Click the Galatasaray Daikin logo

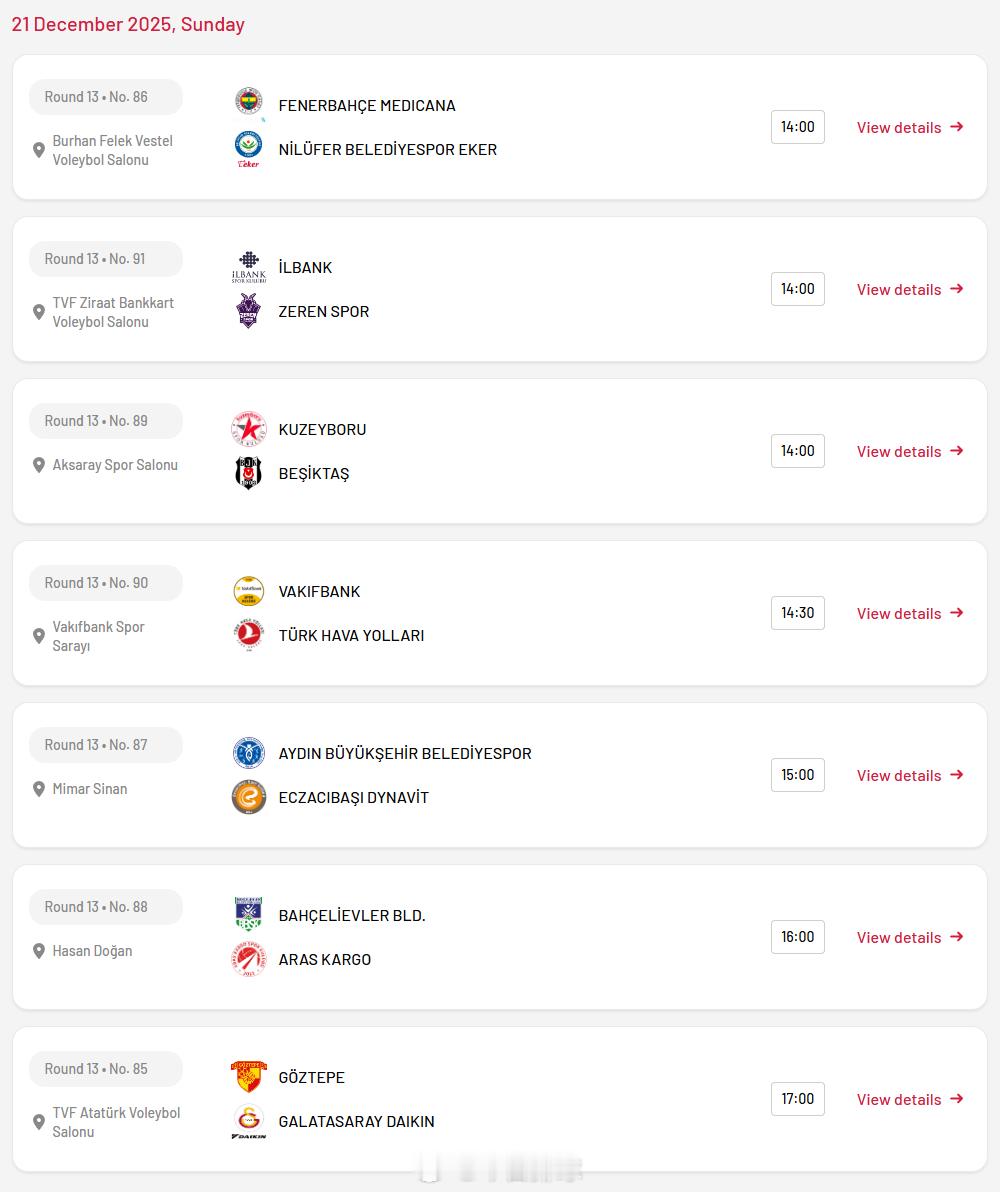[x=249, y=1120]
